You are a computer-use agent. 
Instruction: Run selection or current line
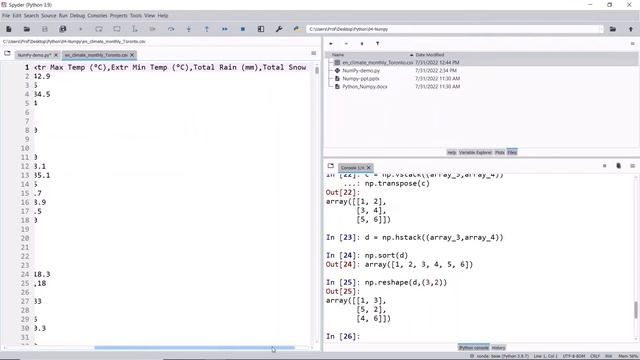click(135, 29)
